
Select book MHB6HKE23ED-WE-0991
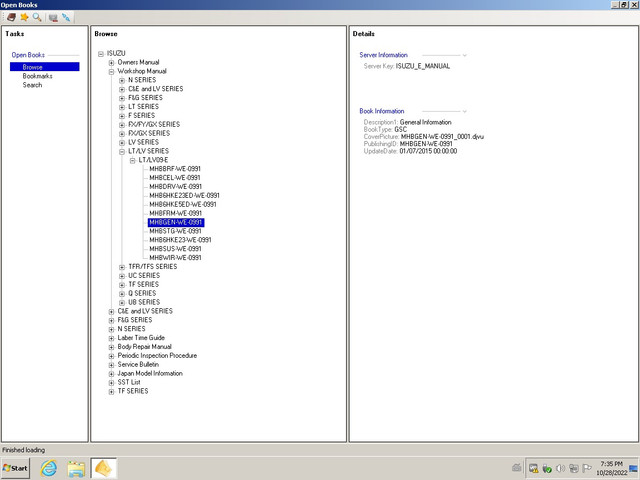pyautogui.click(x=184, y=196)
